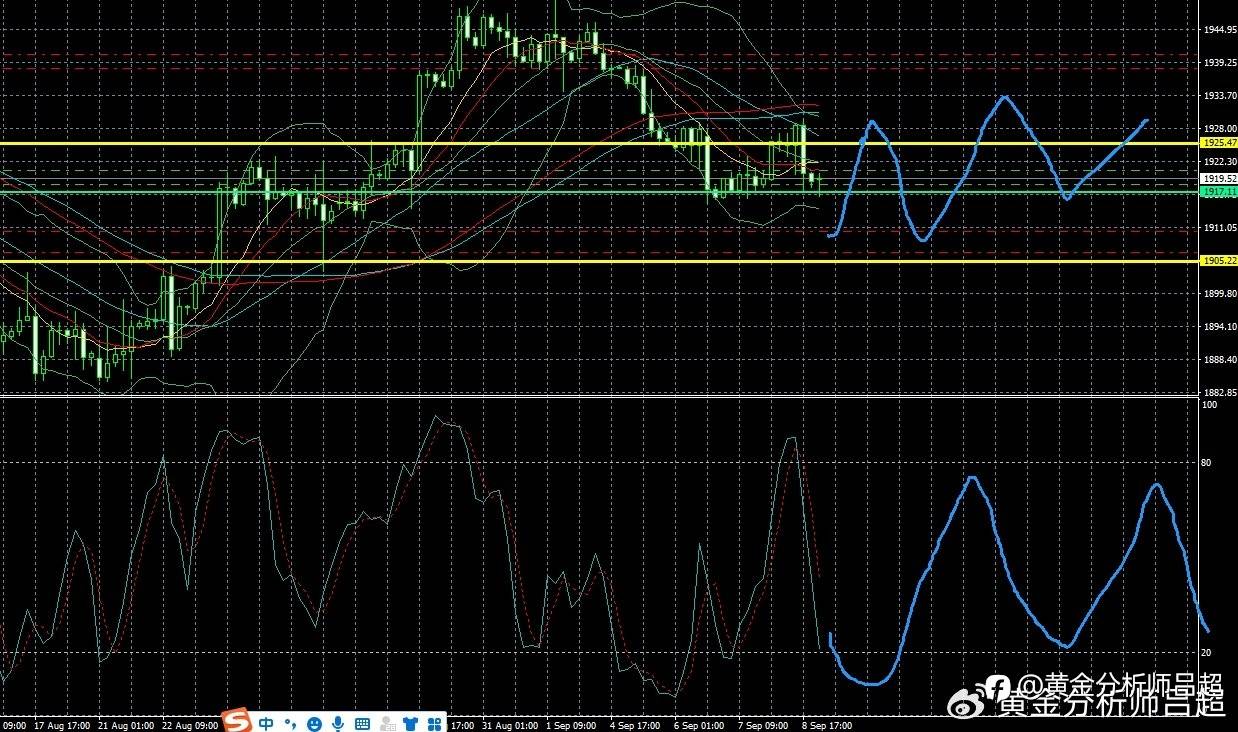Open the IME skin shirt icon
This screenshot has width=1238, height=732.
[x=410, y=723]
